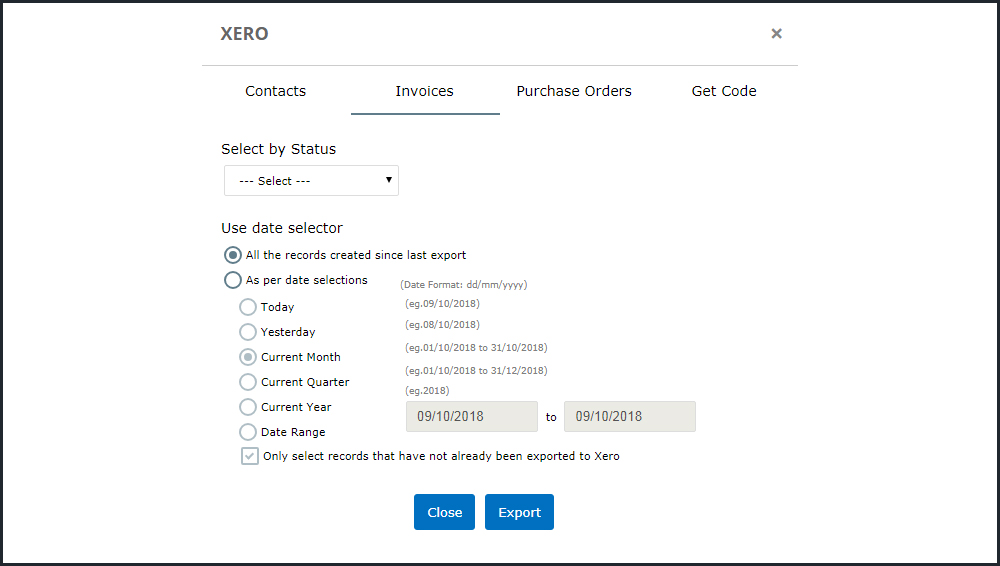Click the 'Use date selector' heading
The height and width of the screenshot is (566, 1000).
point(282,228)
